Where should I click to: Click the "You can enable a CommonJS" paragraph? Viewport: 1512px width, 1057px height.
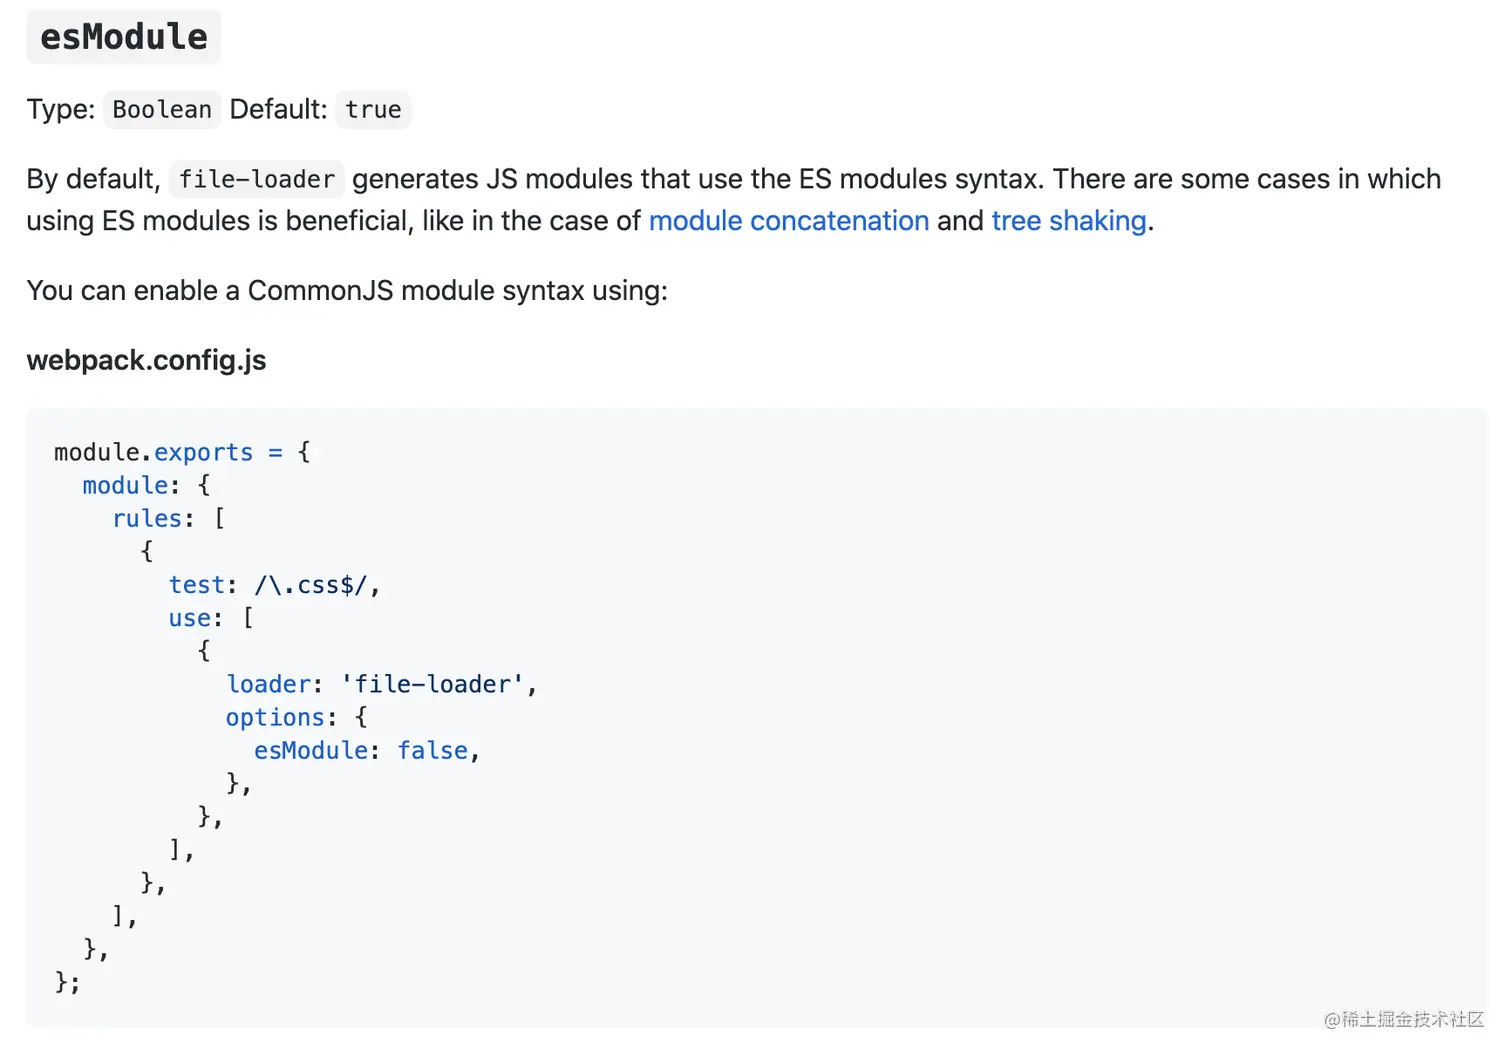(x=346, y=291)
